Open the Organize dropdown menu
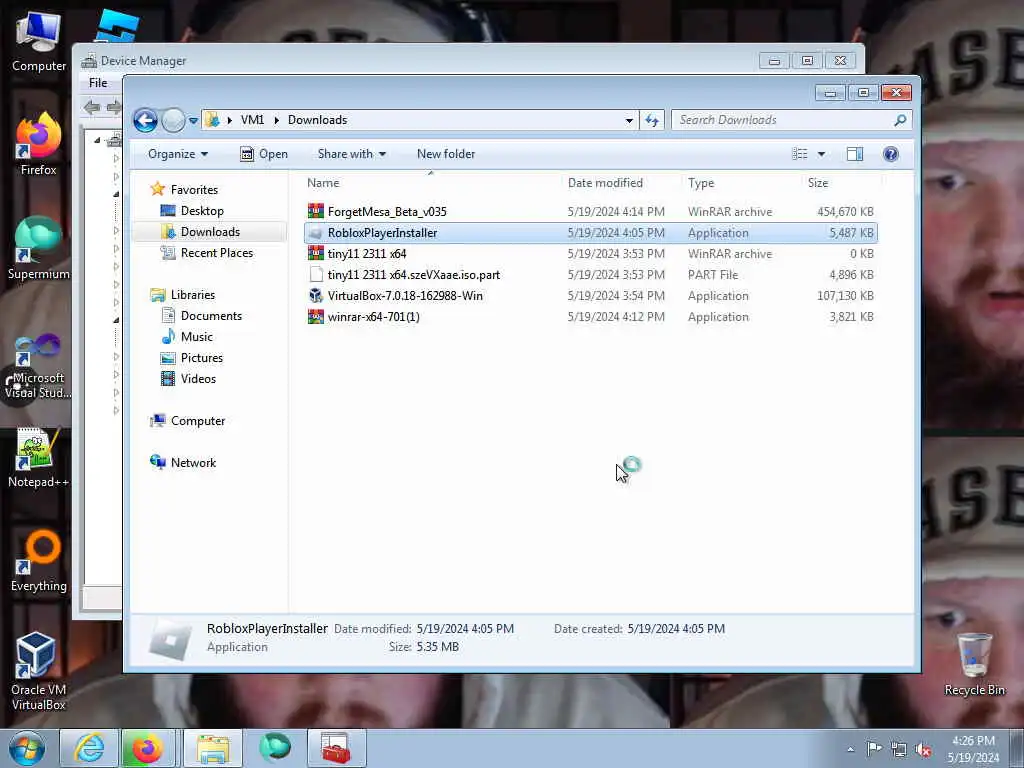 pos(178,154)
